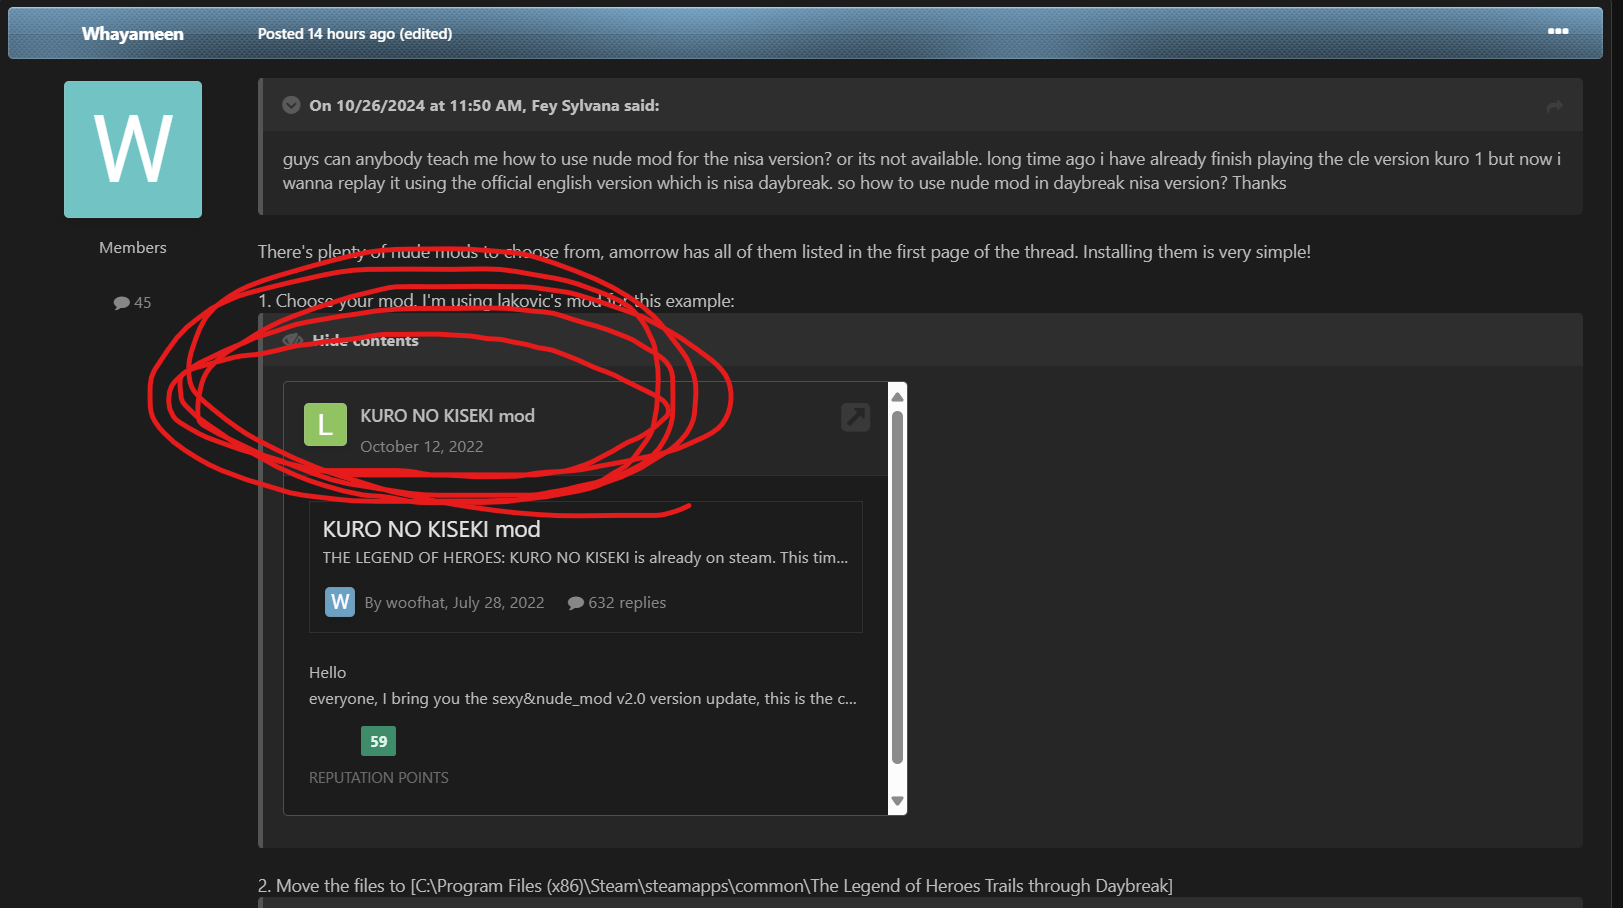Click the embed scrollbar down arrow
Image resolution: width=1623 pixels, height=908 pixels.
tap(897, 801)
